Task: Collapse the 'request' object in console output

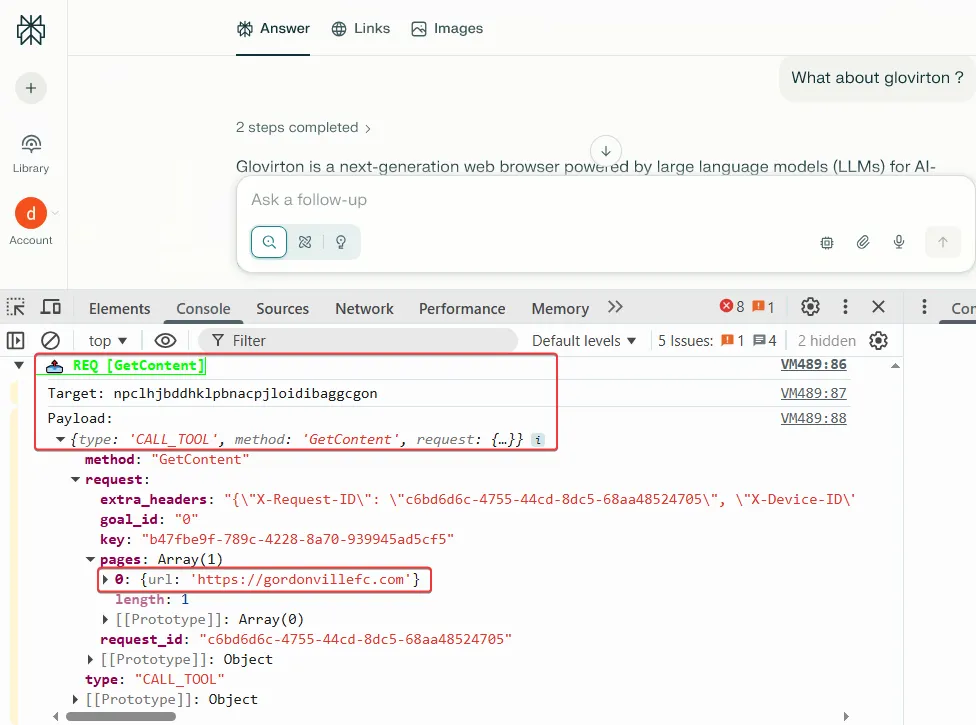Action: tap(75, 478)
